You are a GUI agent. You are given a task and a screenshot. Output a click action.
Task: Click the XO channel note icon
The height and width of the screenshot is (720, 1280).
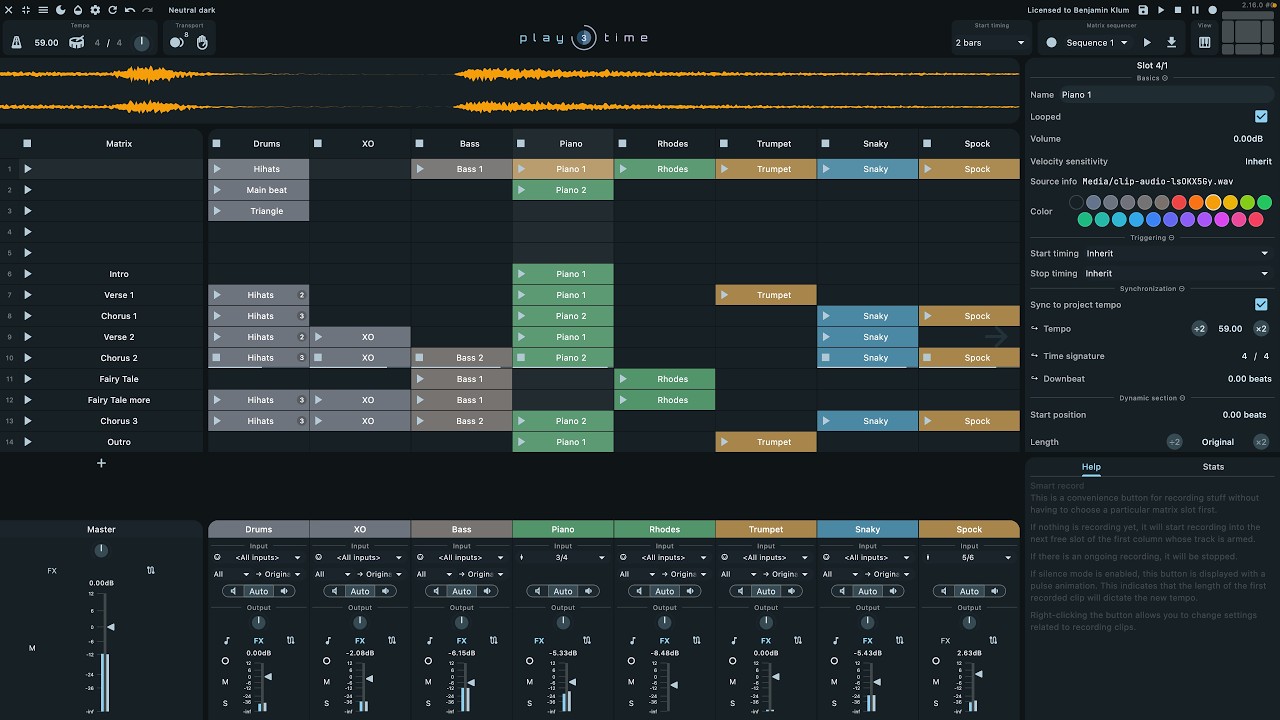click(x=328, y=641)
